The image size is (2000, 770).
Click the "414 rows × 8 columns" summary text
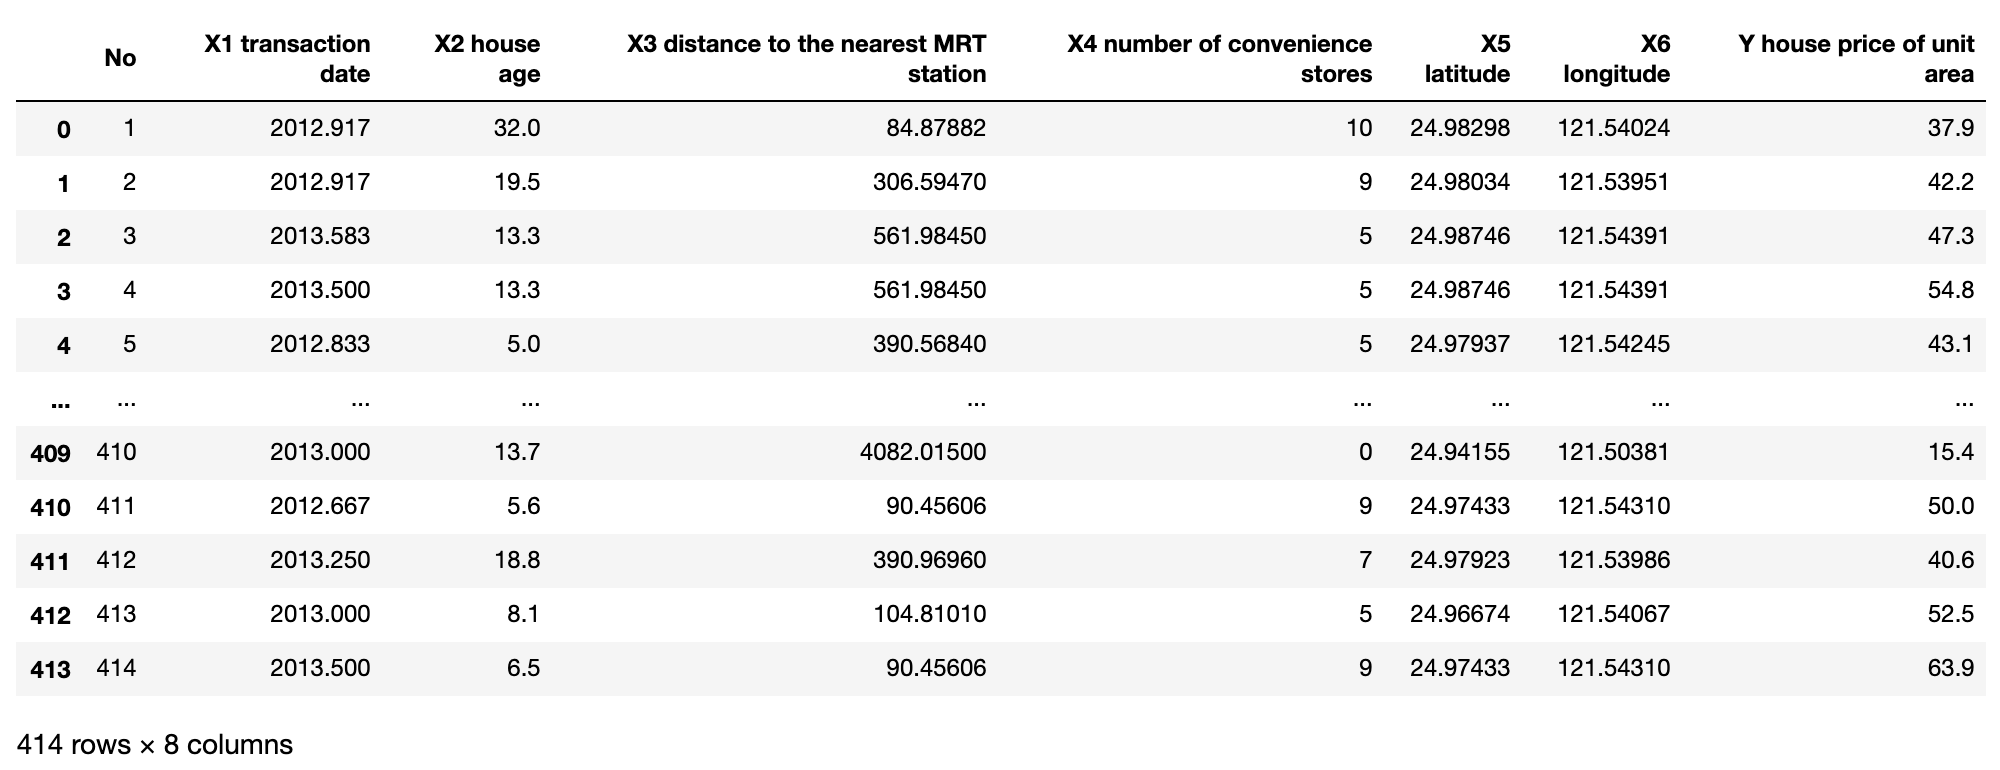pos(155,745)
